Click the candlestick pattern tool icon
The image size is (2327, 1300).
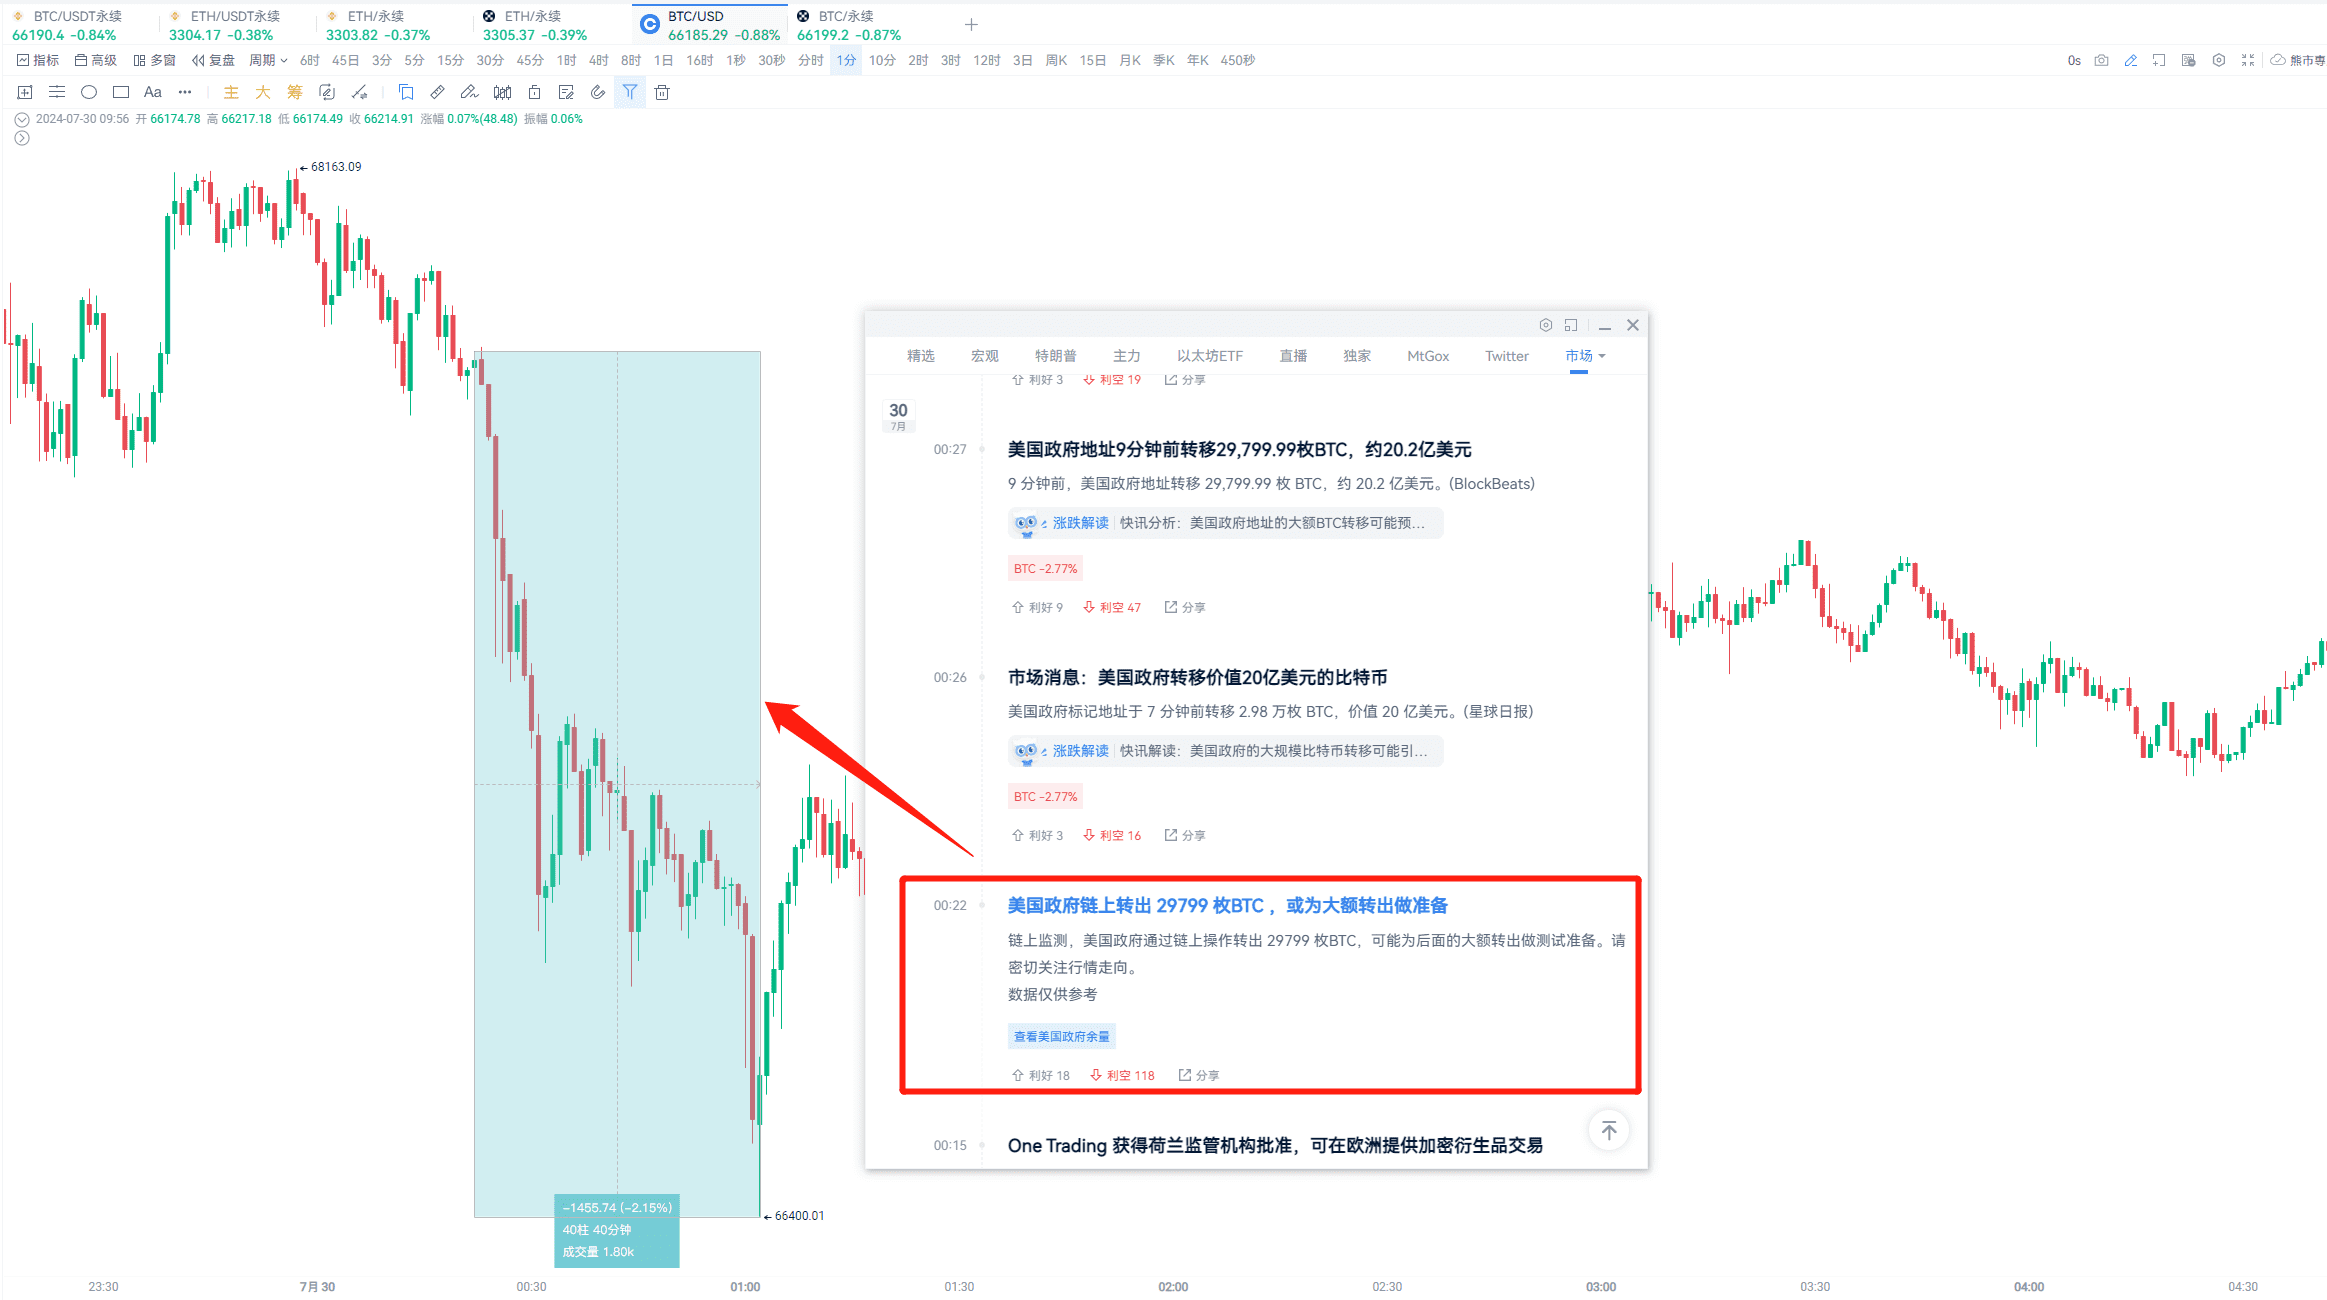coord(502,92)
